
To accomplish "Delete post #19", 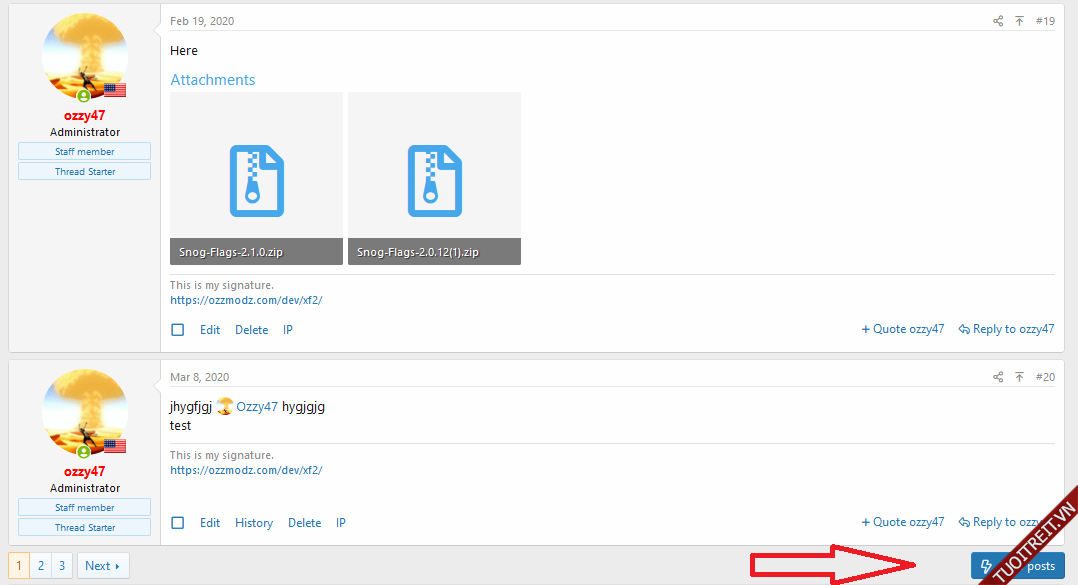I will (252, 330).
